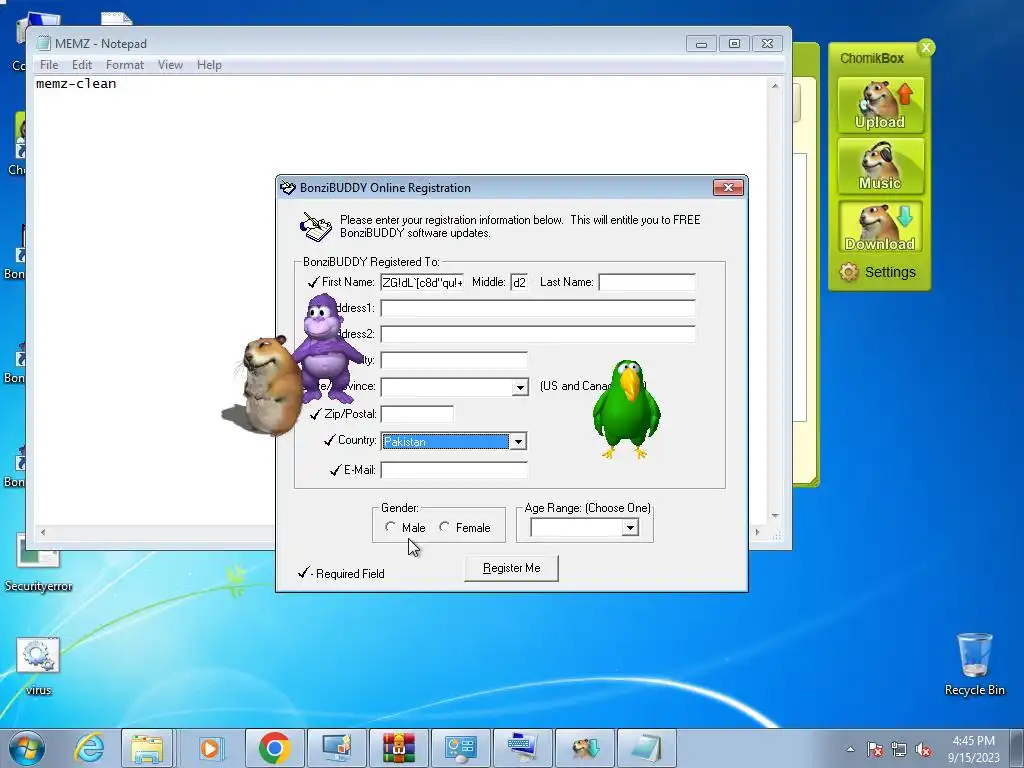Image resolution: width=1024 pixels, height=768 pixels.
Task: Click the Zip/Postal input field
Action: point(417,414)
